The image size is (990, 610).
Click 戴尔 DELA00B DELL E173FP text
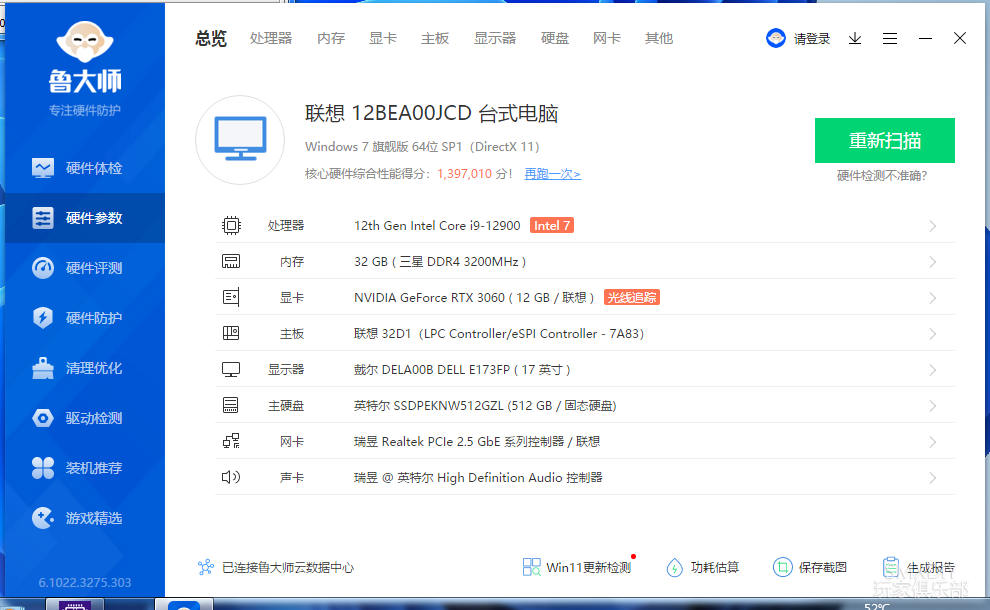tap(462, 369)
